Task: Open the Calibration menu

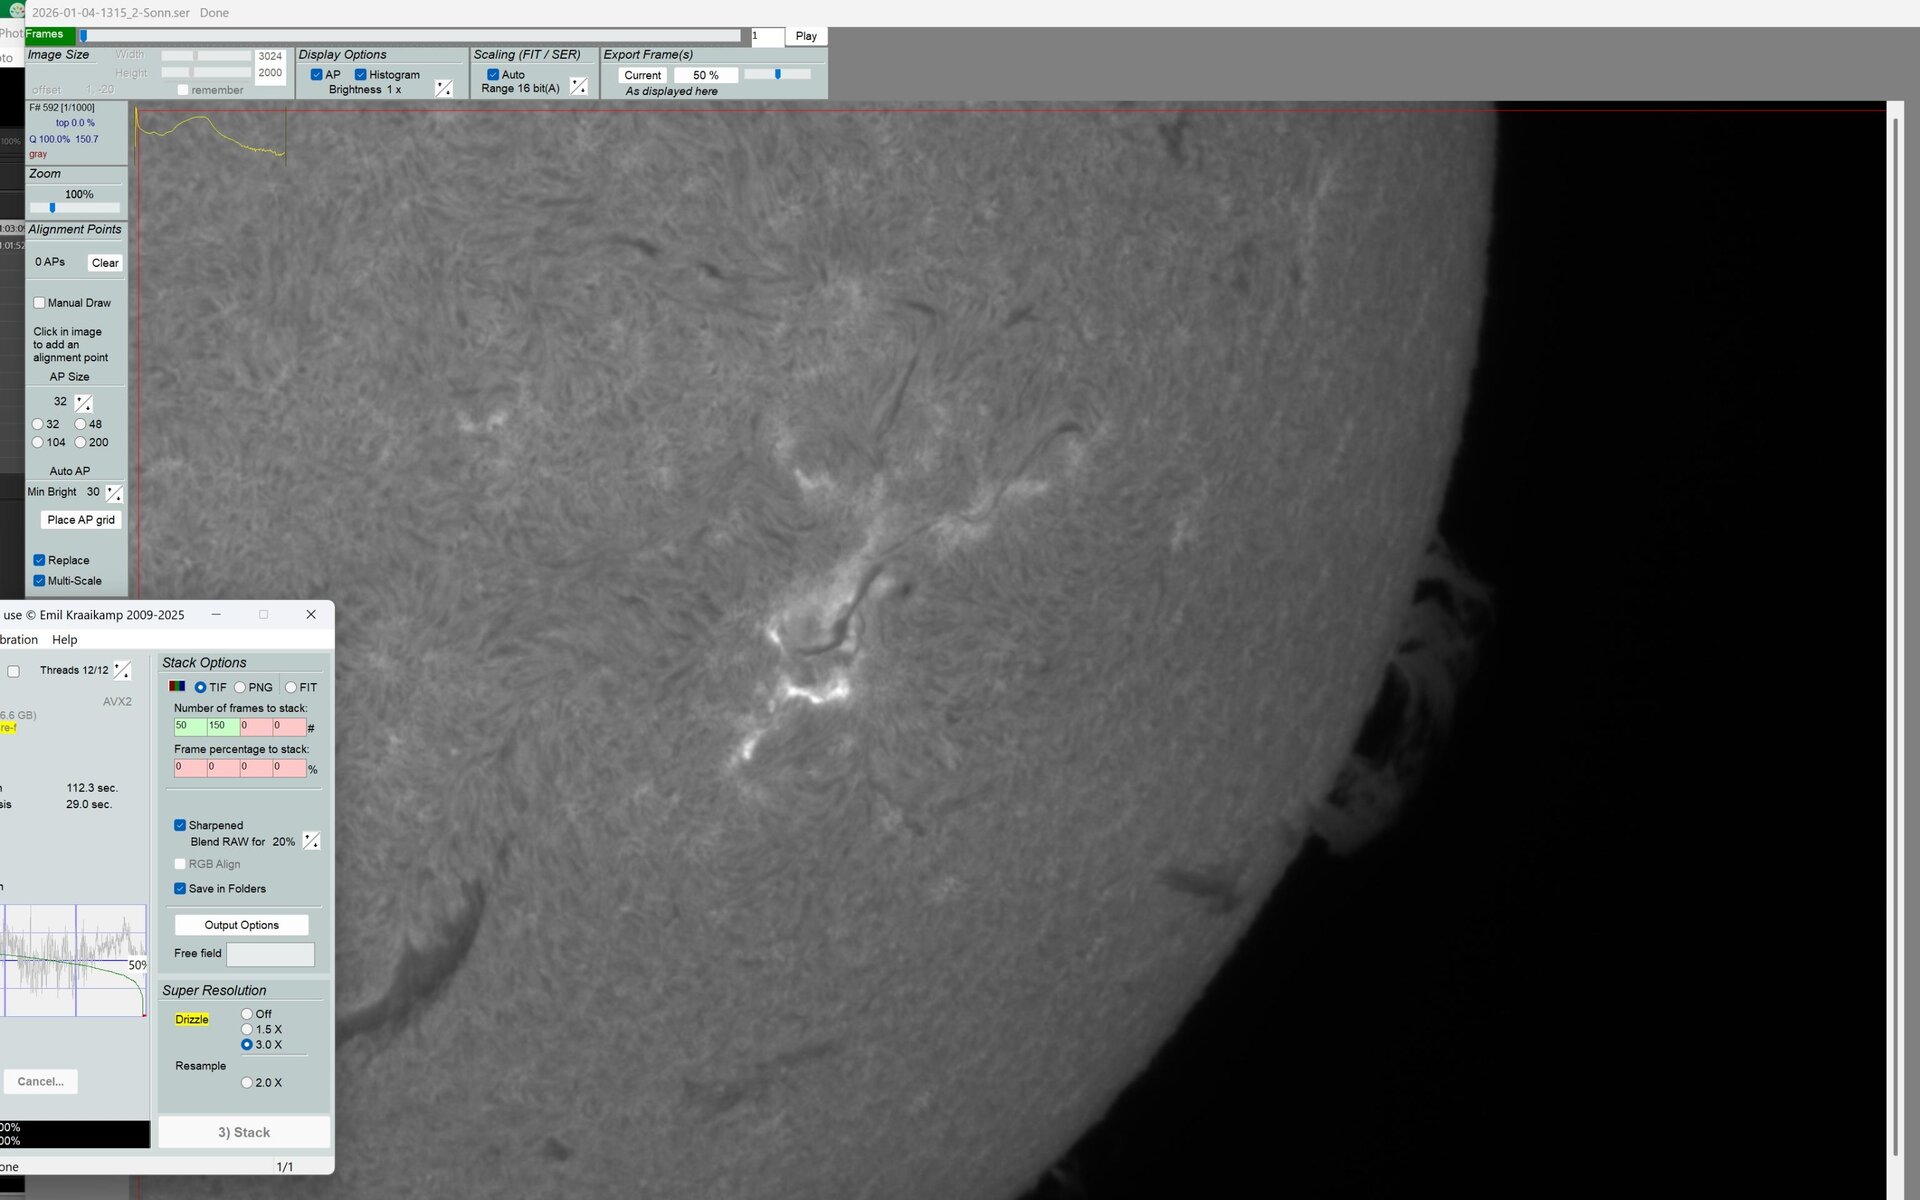Action: (19, 640)
